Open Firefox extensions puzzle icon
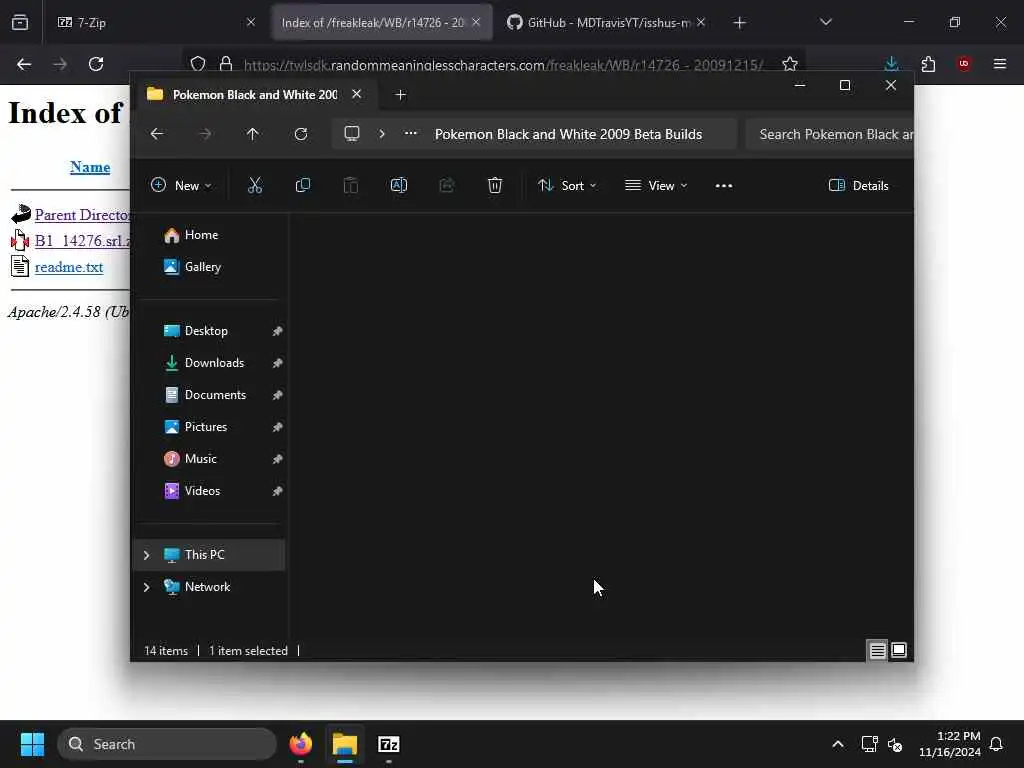 tap(928, 64)
